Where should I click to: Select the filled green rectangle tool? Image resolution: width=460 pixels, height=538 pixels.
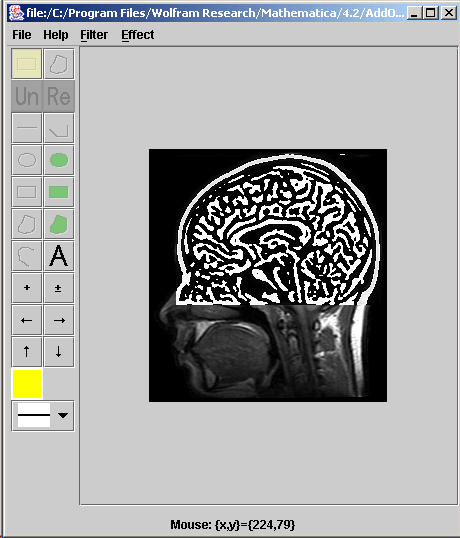[x=59, y=192]
